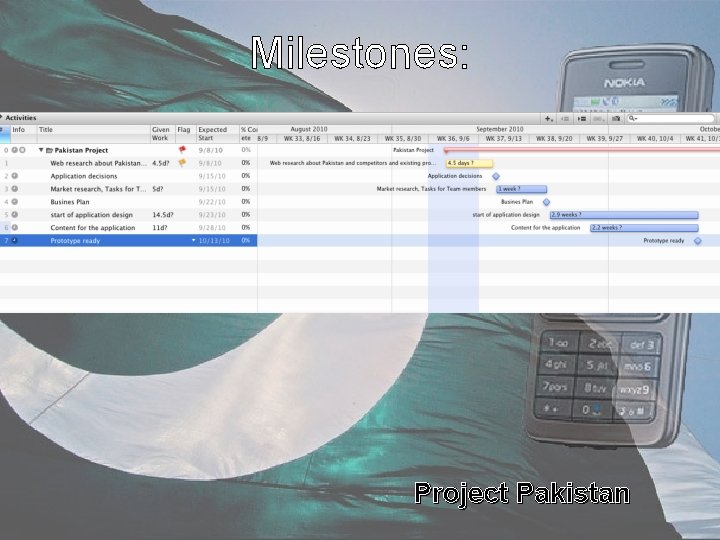Click the 'WK 33, 8/16' timeline header

pos(302,138)
